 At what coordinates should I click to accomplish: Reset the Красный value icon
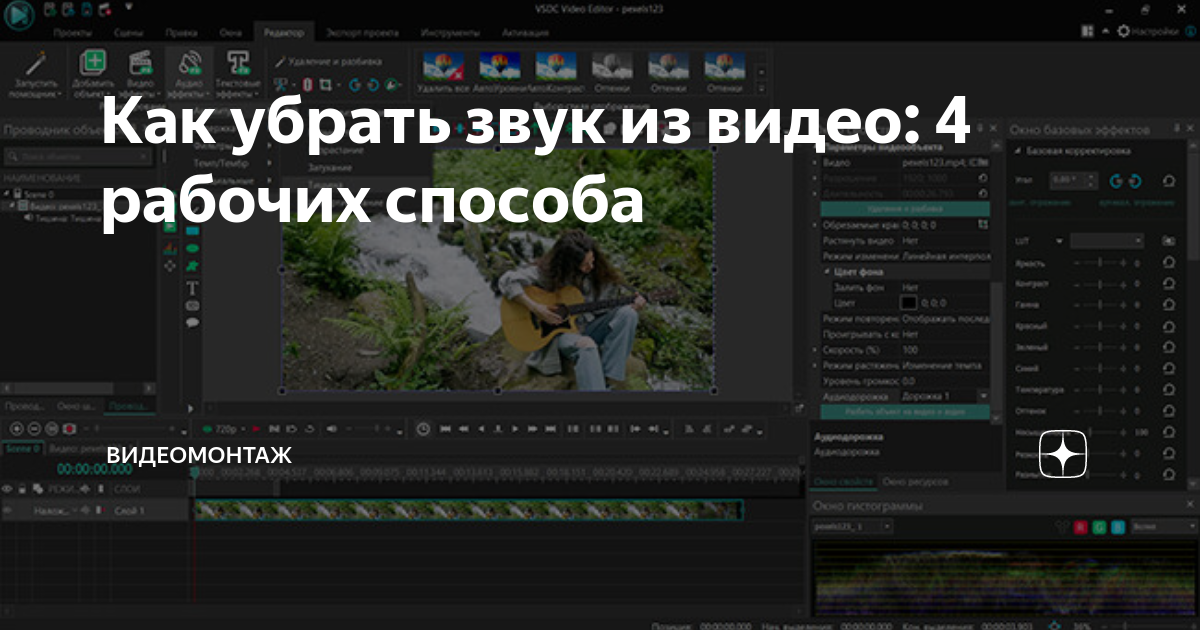tap(1168, 326)
